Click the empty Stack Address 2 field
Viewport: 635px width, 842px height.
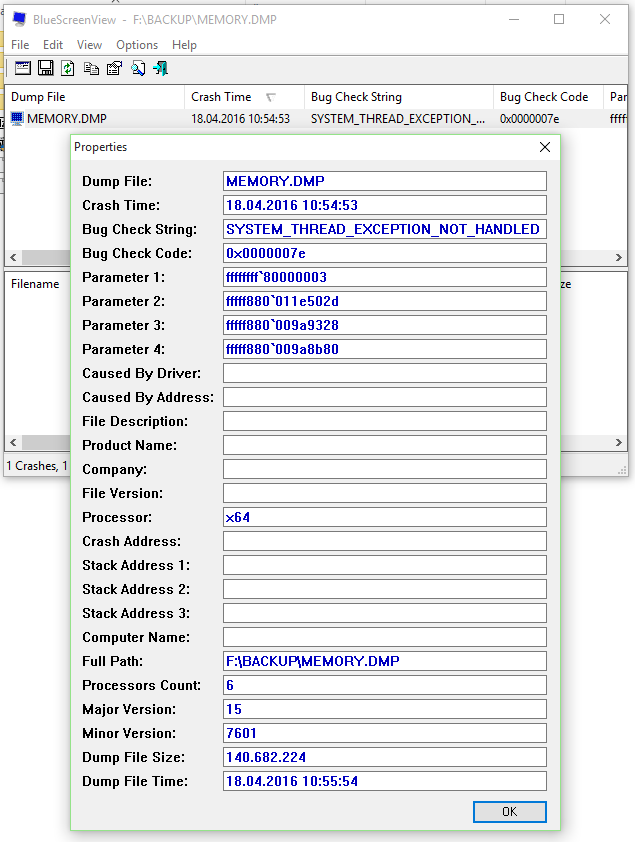pos(385,589)
